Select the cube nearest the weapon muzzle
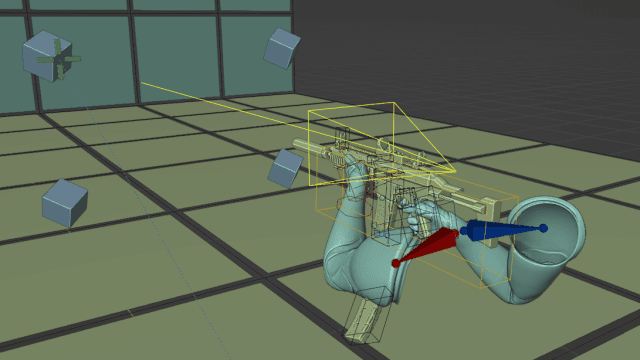The image size is (640, 360). point(285,168)
